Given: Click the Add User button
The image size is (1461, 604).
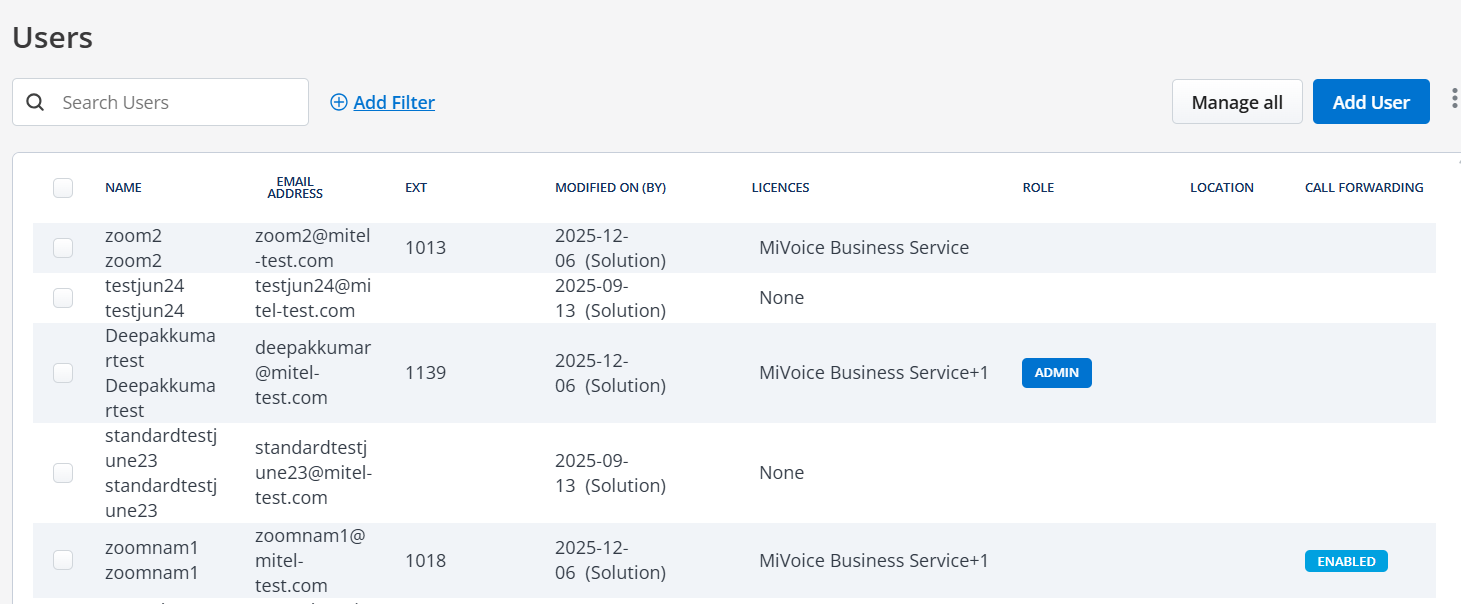Looking at the screenshot, I should click(x=1370, y=102).
